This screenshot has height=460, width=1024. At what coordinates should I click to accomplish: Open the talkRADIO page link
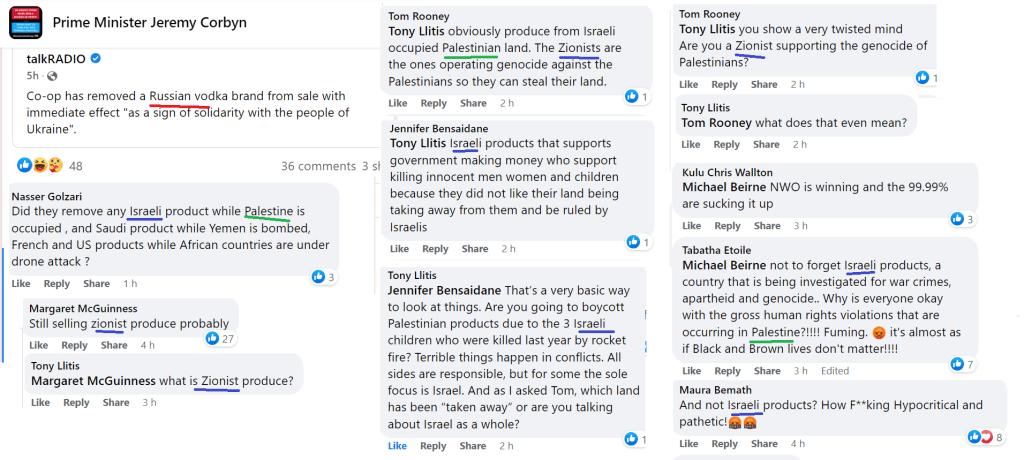tap(55, 59)
